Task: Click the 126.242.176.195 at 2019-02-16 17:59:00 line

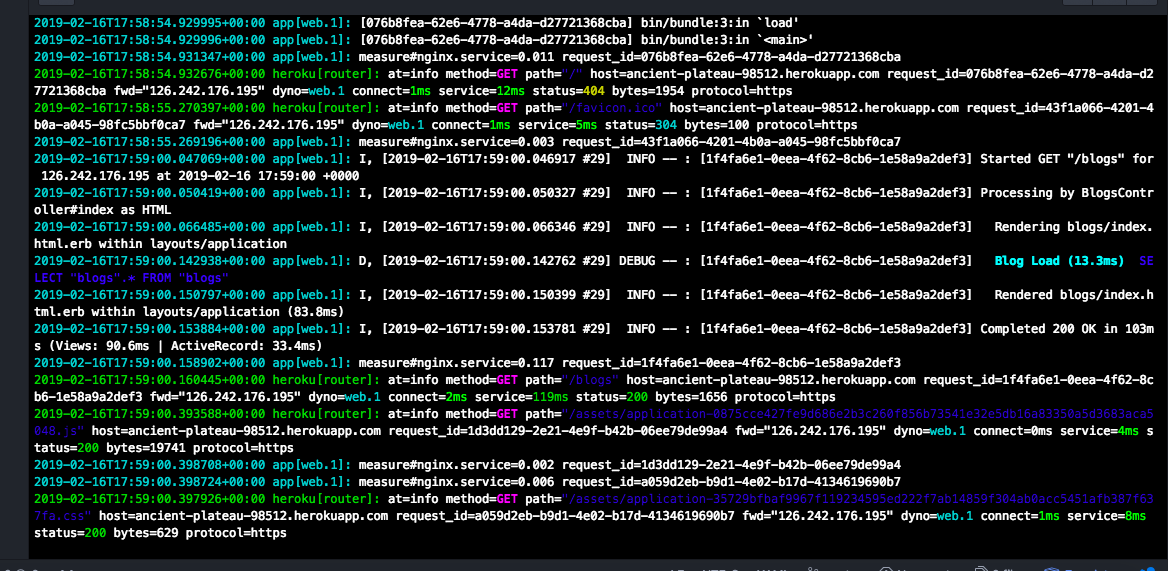Action: [200, 176]
